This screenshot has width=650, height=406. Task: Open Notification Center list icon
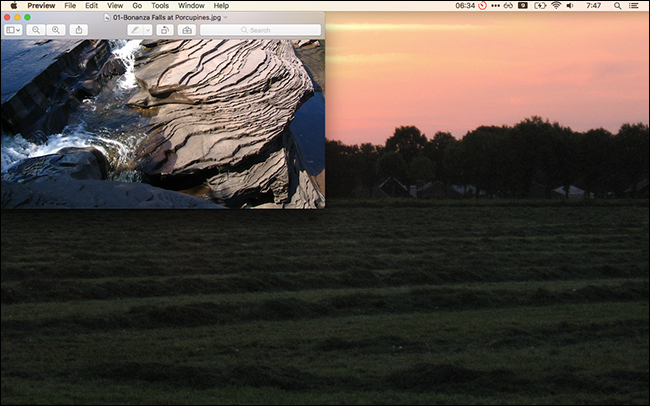[x=633, y=5]
